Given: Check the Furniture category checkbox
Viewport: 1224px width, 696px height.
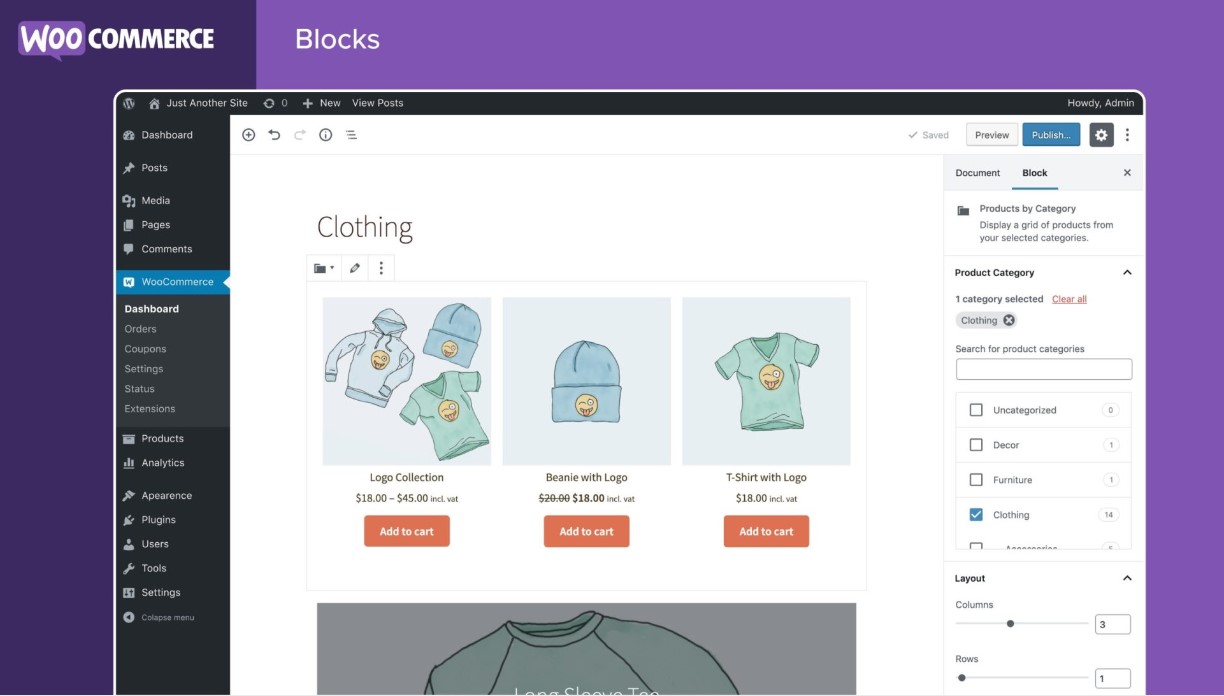Looking at the screenshot, I should 976,480.
